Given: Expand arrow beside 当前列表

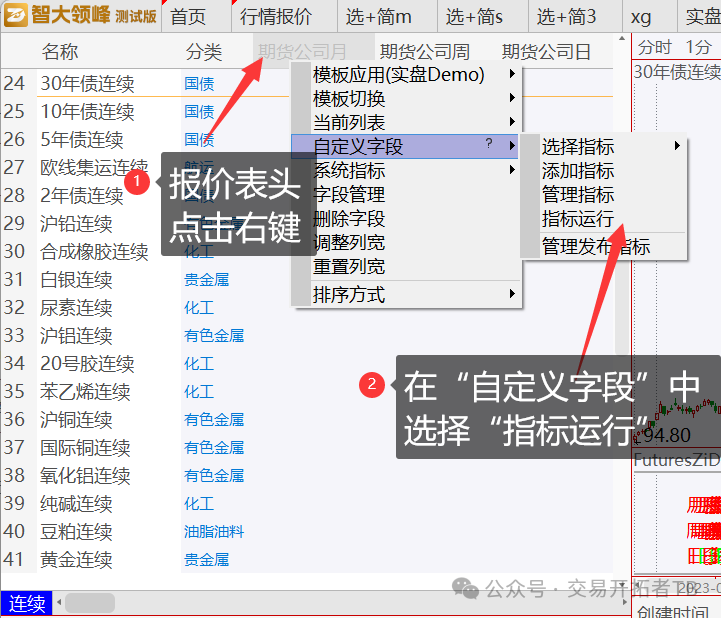Looking at the screenshot, I should pos(512,121).
